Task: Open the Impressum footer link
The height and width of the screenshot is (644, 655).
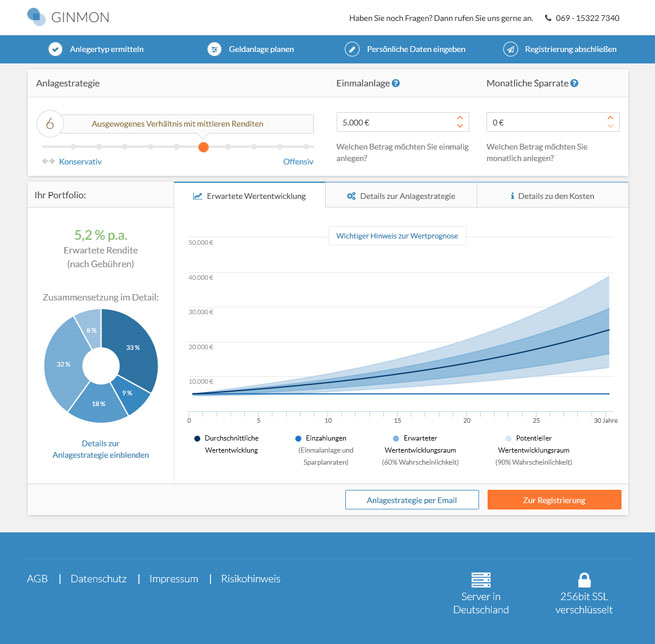Action: (174, 579)
